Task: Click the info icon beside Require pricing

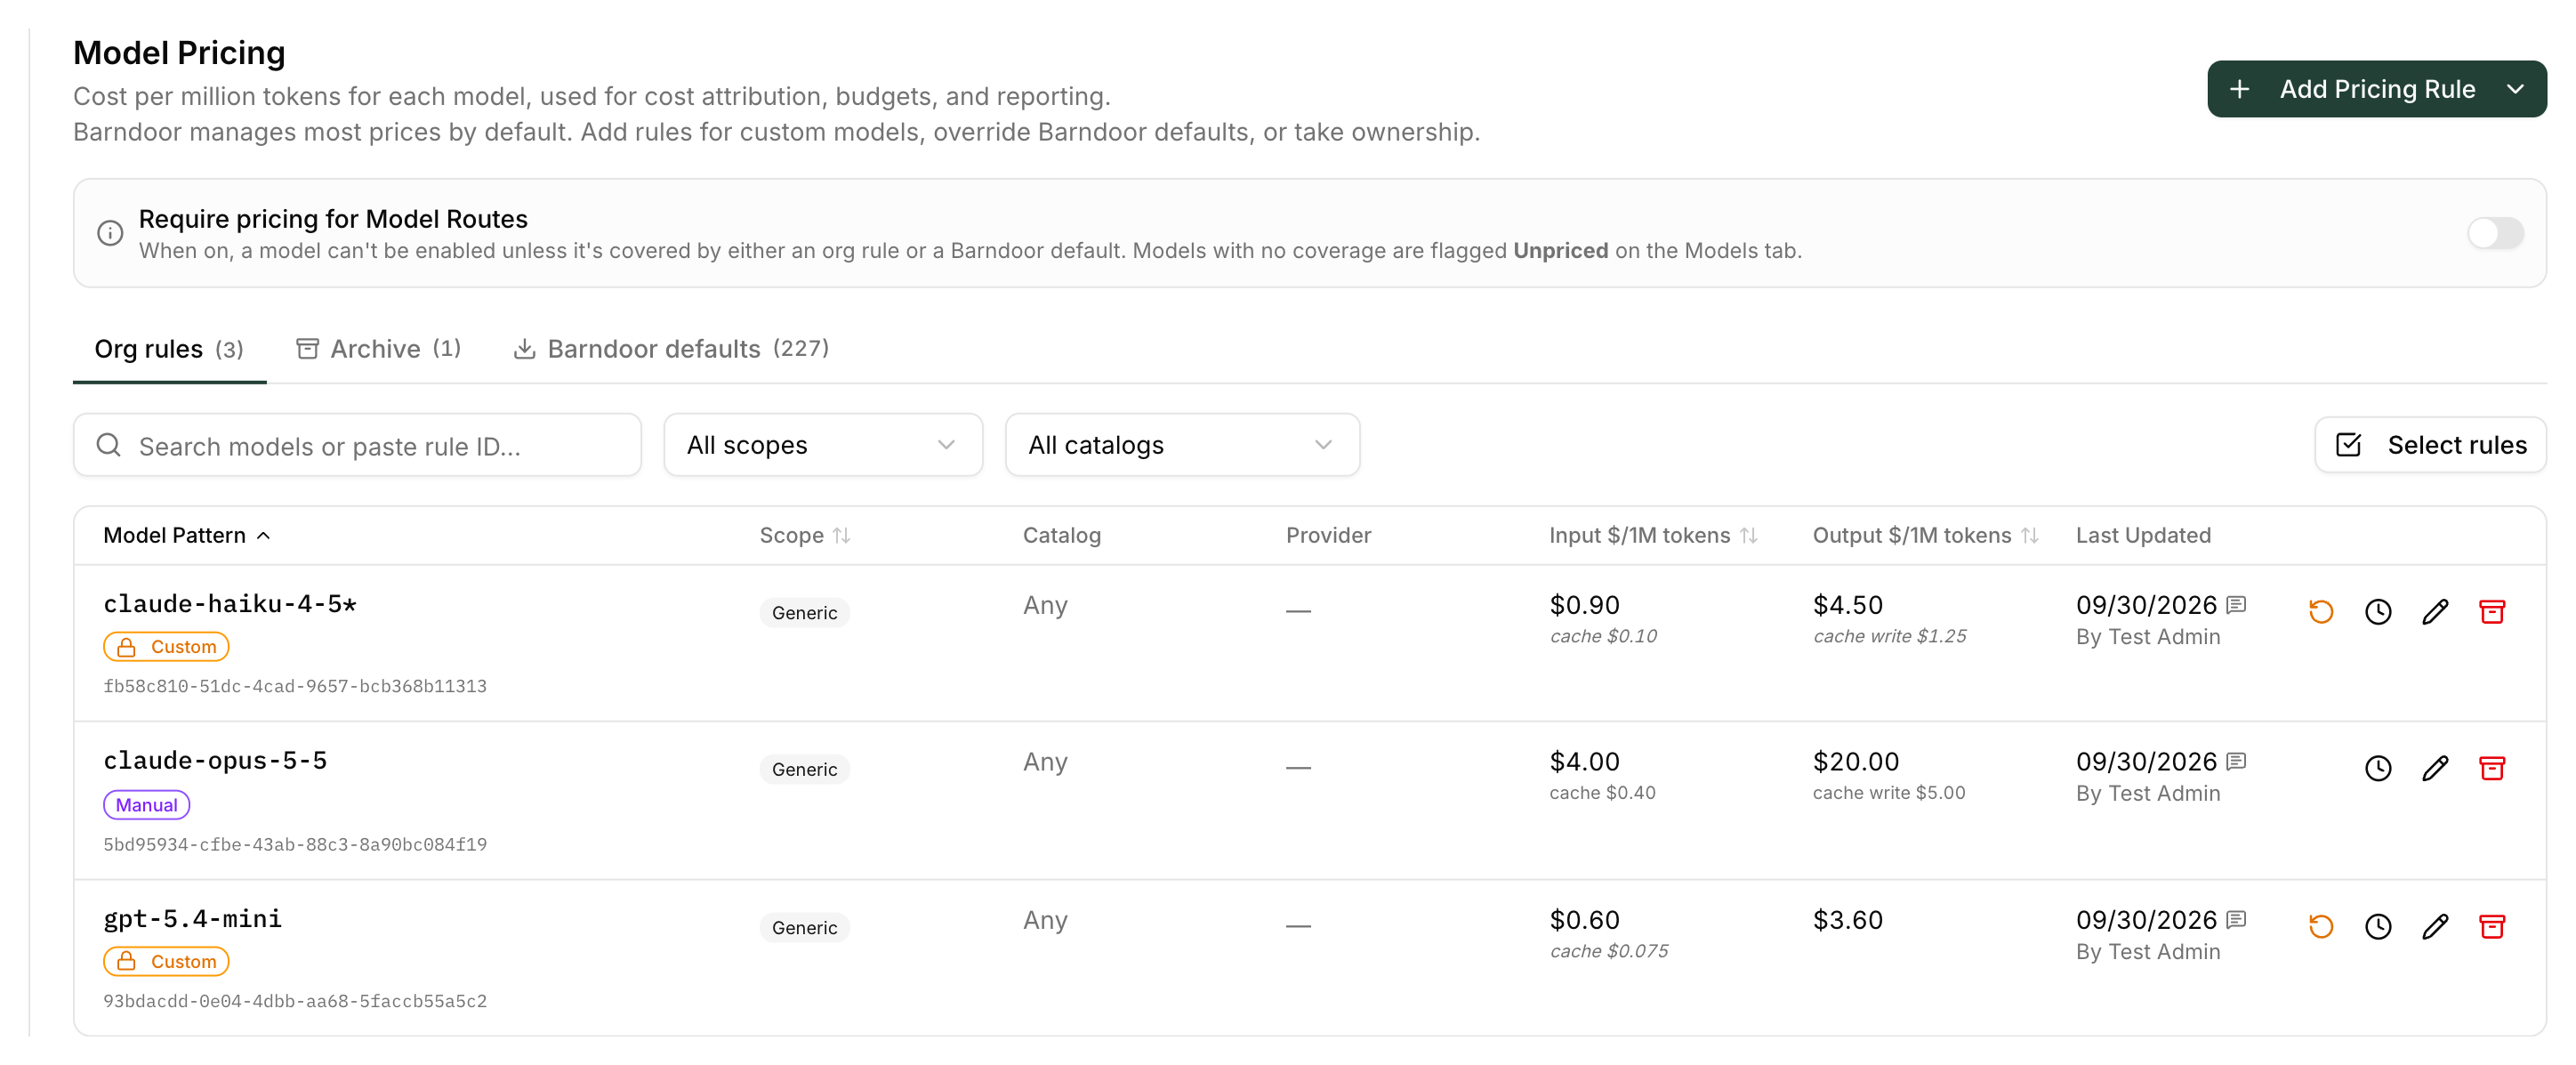Action: (x=110, y=233)
